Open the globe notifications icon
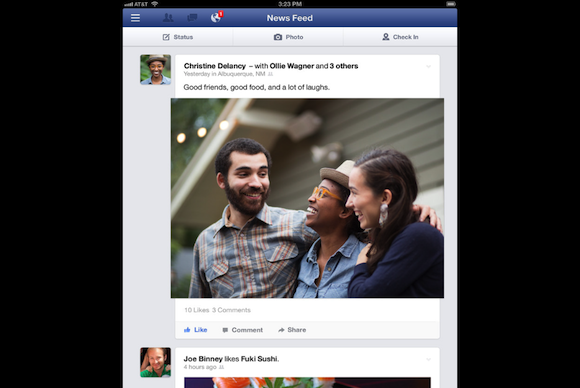This screenshot has height=388, width=580. 216,17
